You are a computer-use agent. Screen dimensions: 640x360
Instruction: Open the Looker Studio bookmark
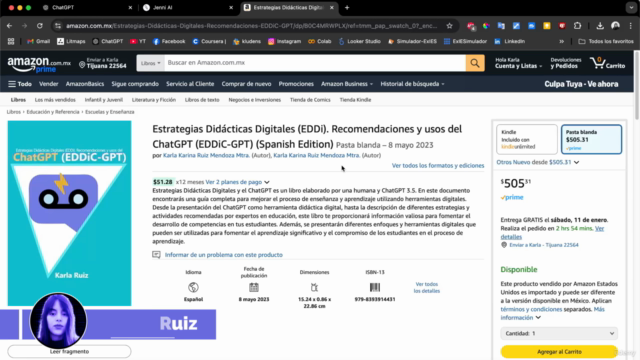[360, 41]
